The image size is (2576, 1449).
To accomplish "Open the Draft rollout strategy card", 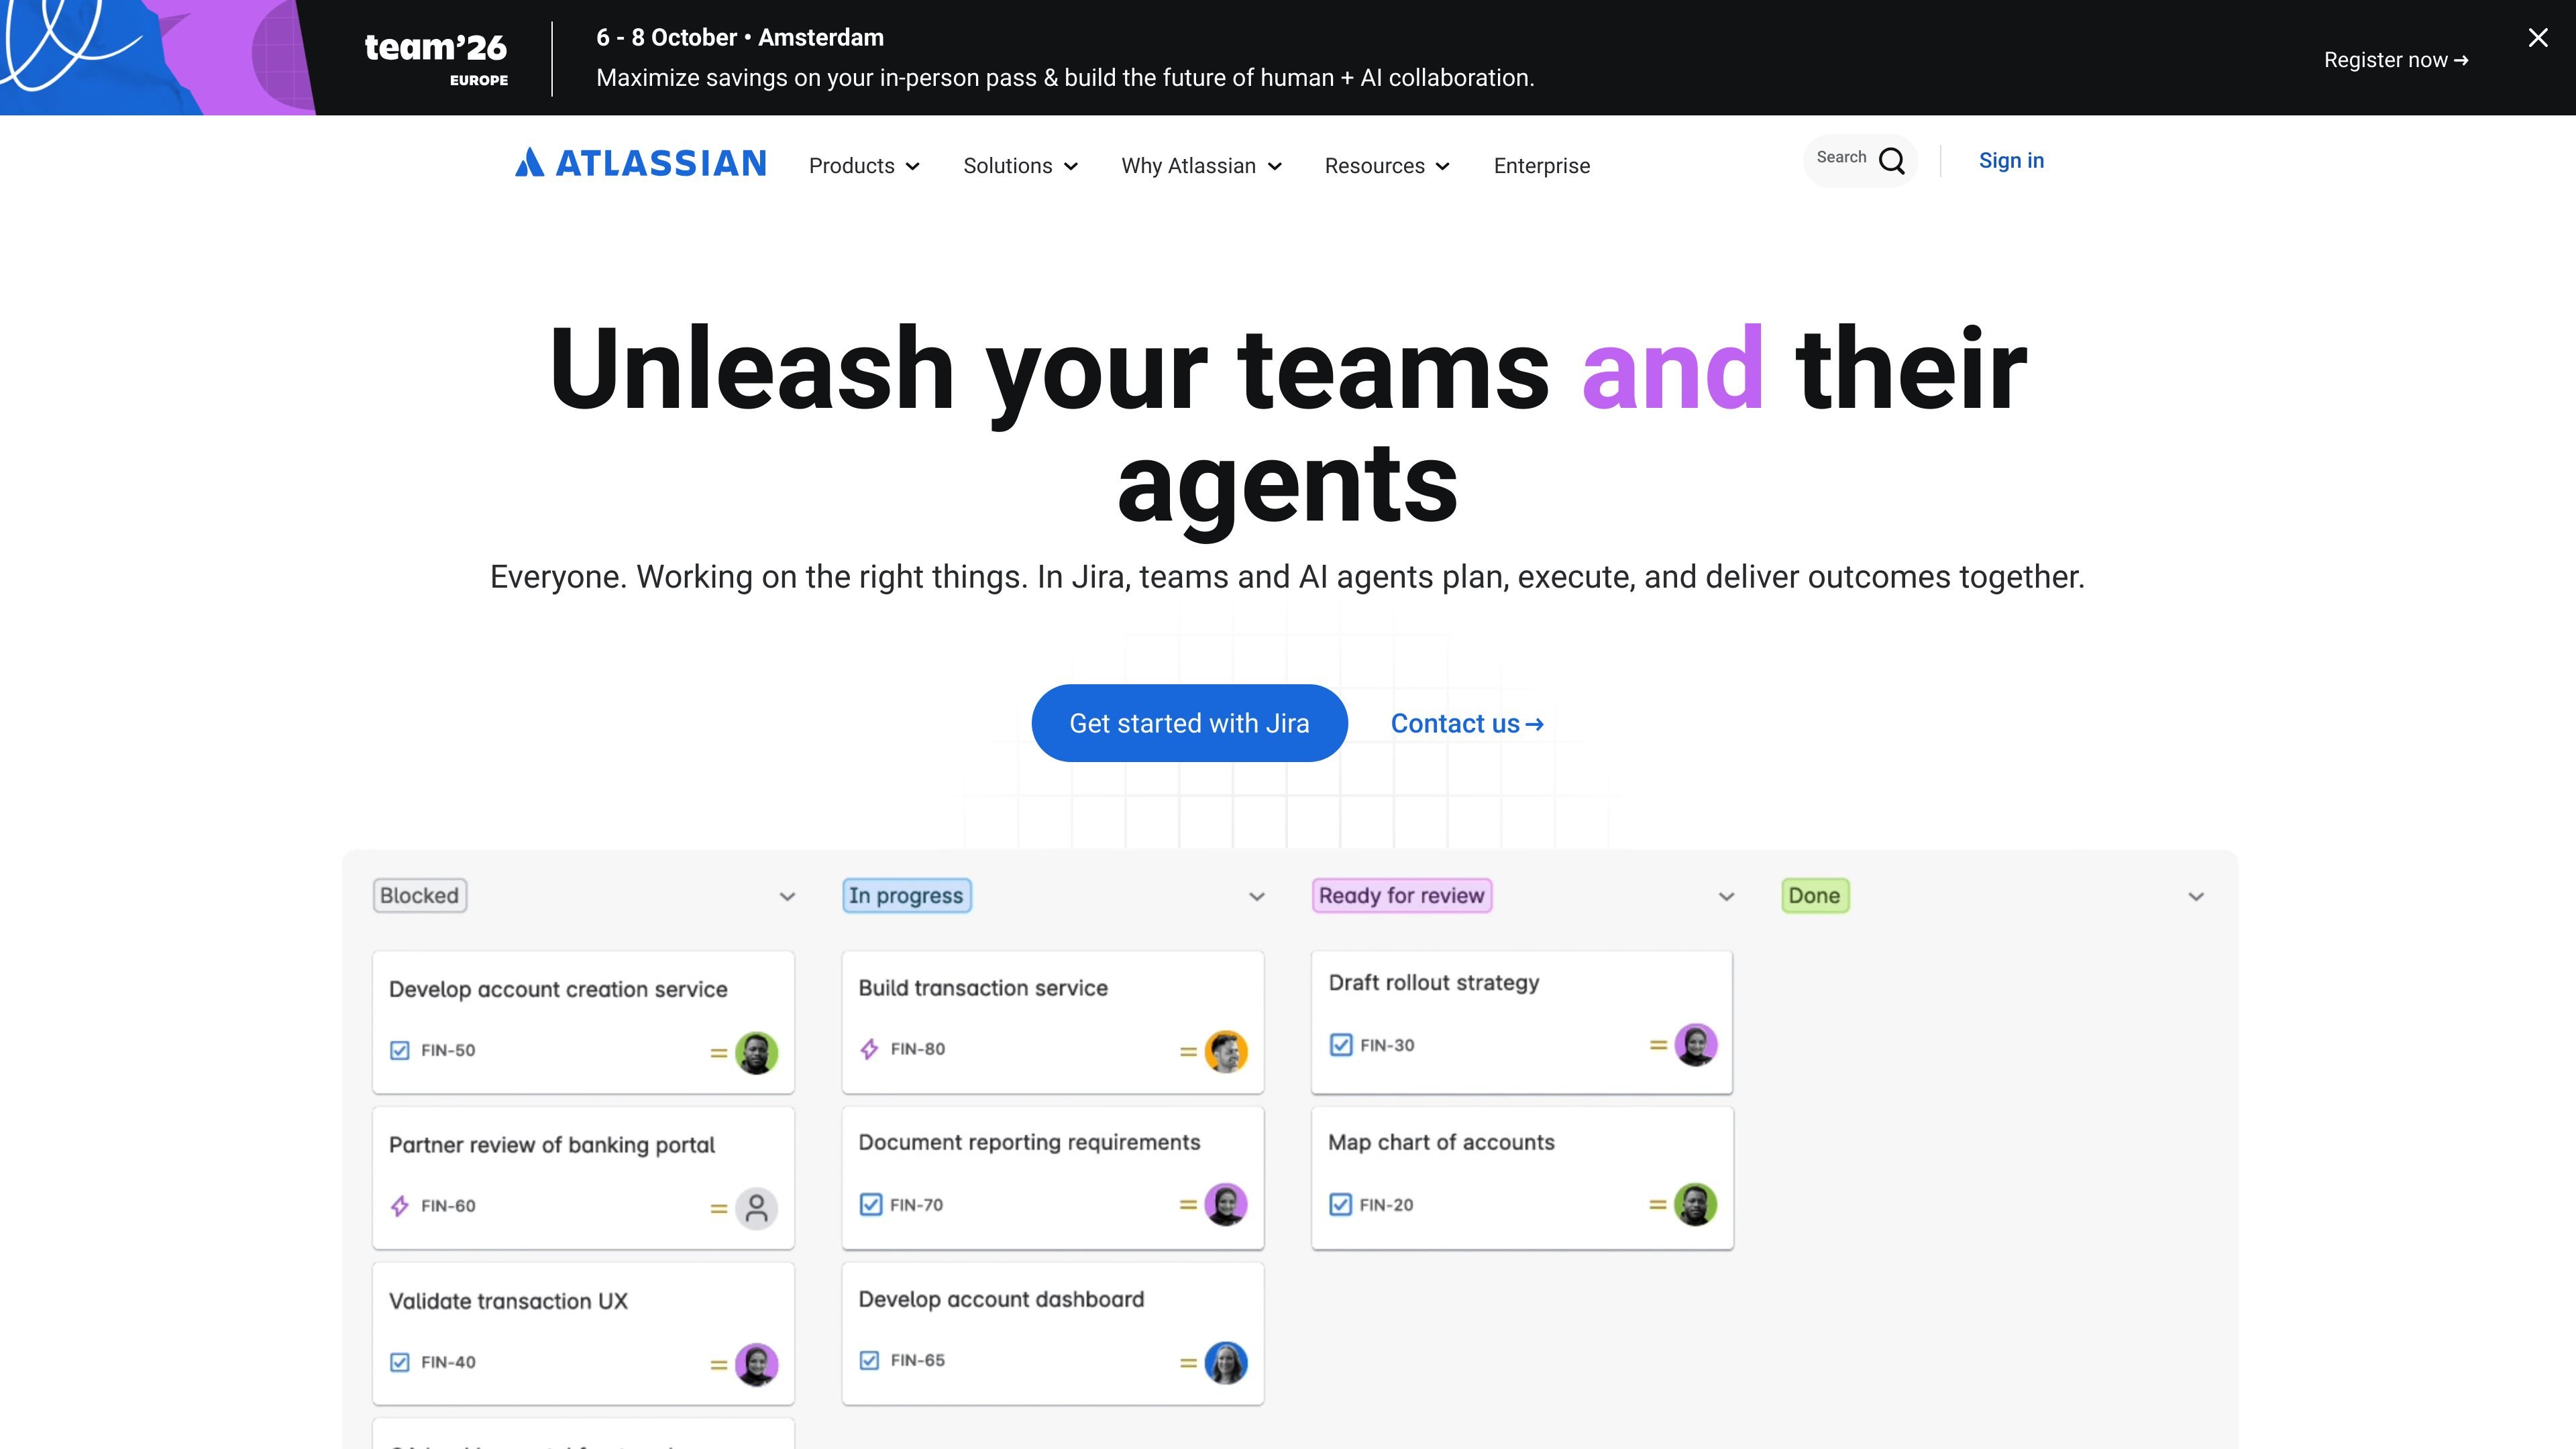I will [x=1522, y=1022].
